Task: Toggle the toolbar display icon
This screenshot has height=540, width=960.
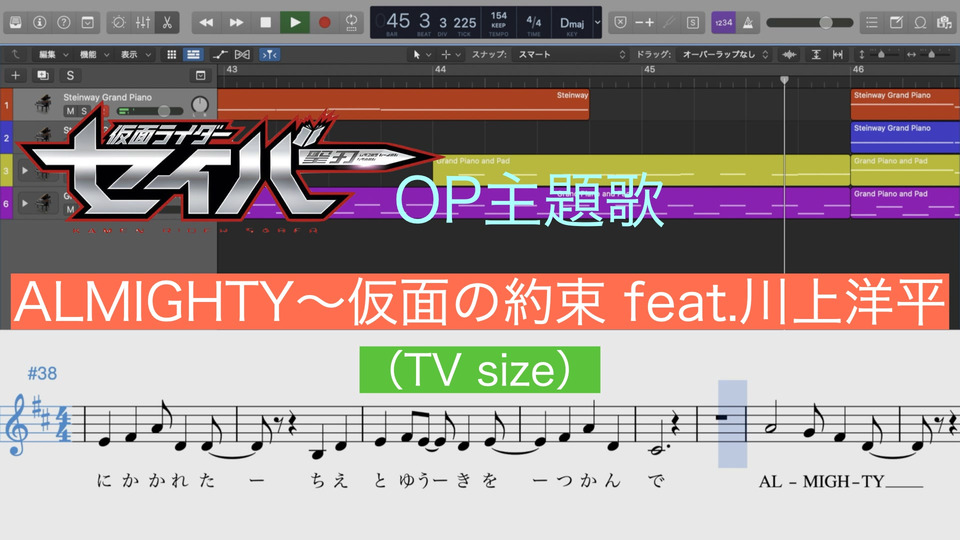Action: tap(88, 23)
